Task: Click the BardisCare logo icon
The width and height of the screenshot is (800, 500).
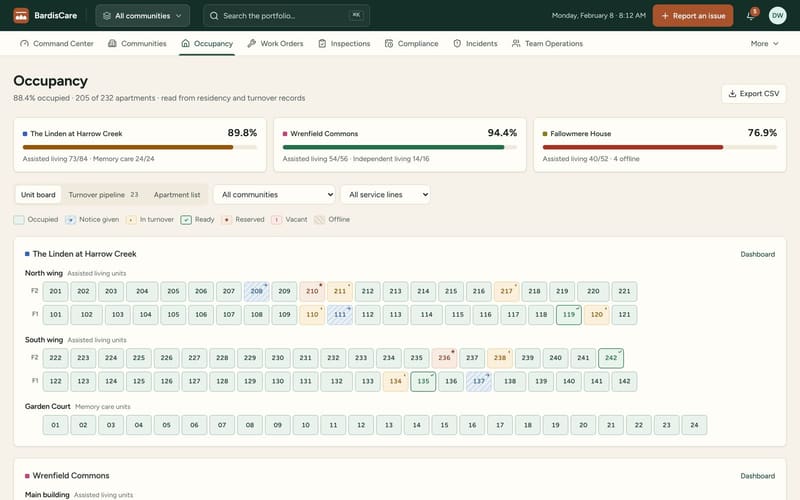Action: [21, 16]
